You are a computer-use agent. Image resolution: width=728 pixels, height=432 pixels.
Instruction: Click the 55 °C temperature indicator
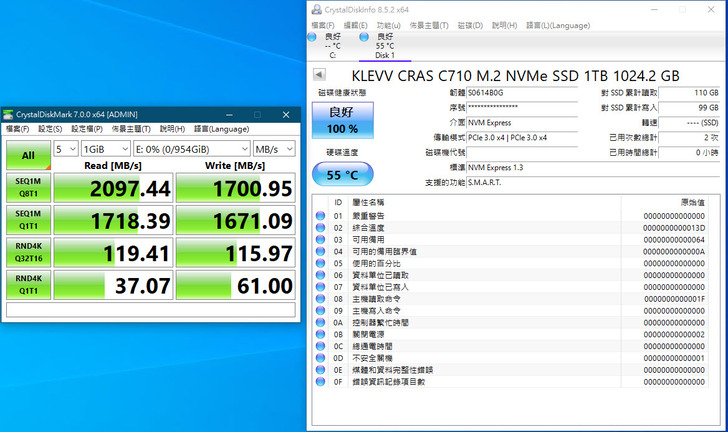[x=343, y=173]
